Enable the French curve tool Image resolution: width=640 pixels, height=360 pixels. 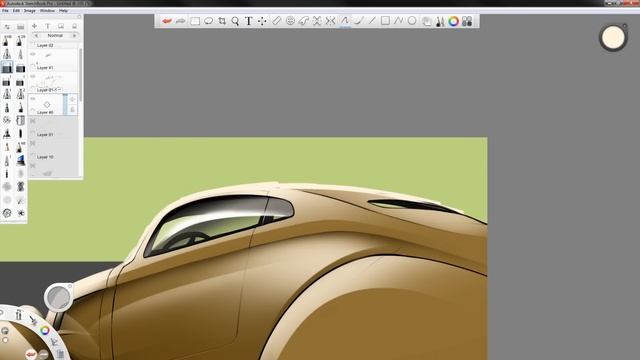point(303,21)
